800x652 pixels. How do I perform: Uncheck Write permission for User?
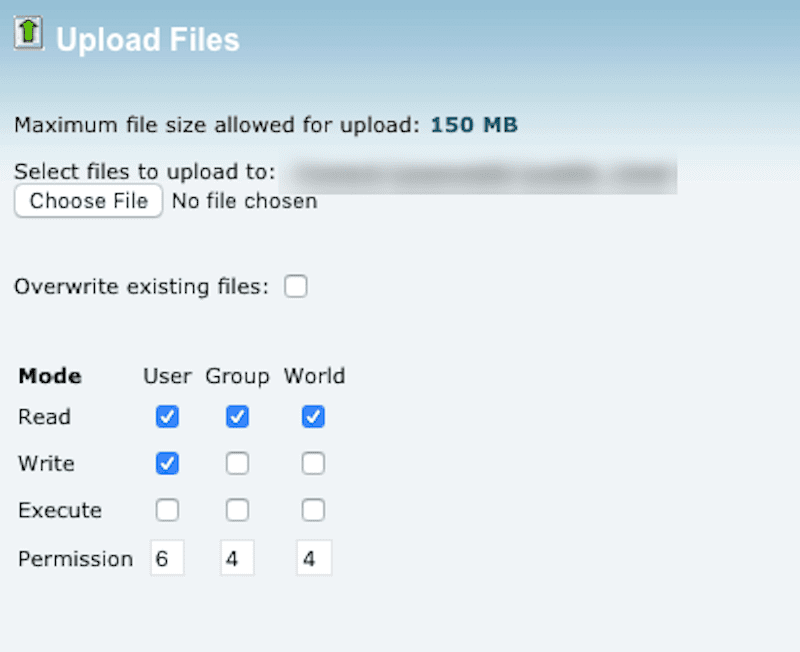coord(167,463)
